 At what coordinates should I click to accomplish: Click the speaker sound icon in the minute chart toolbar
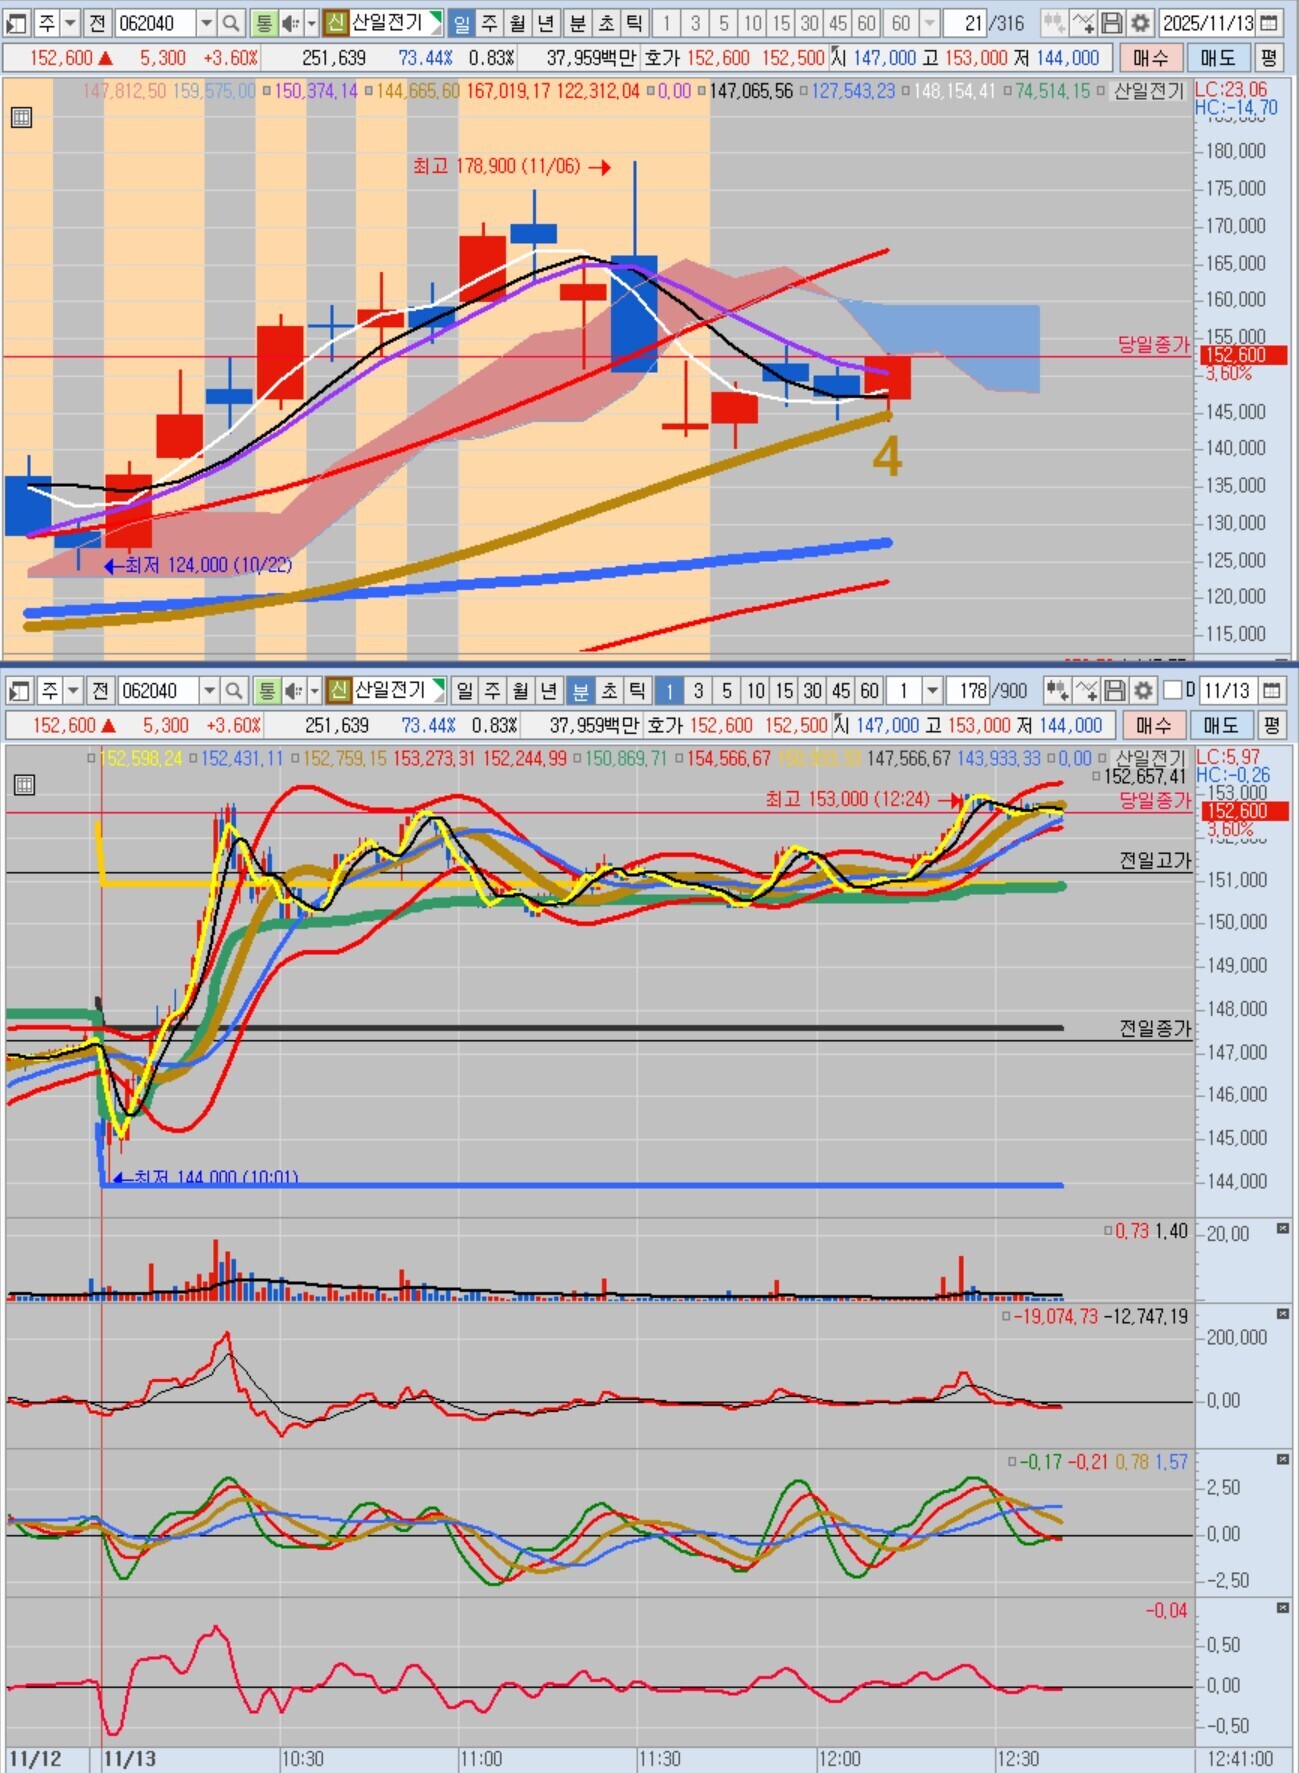(x=292, y=690)
